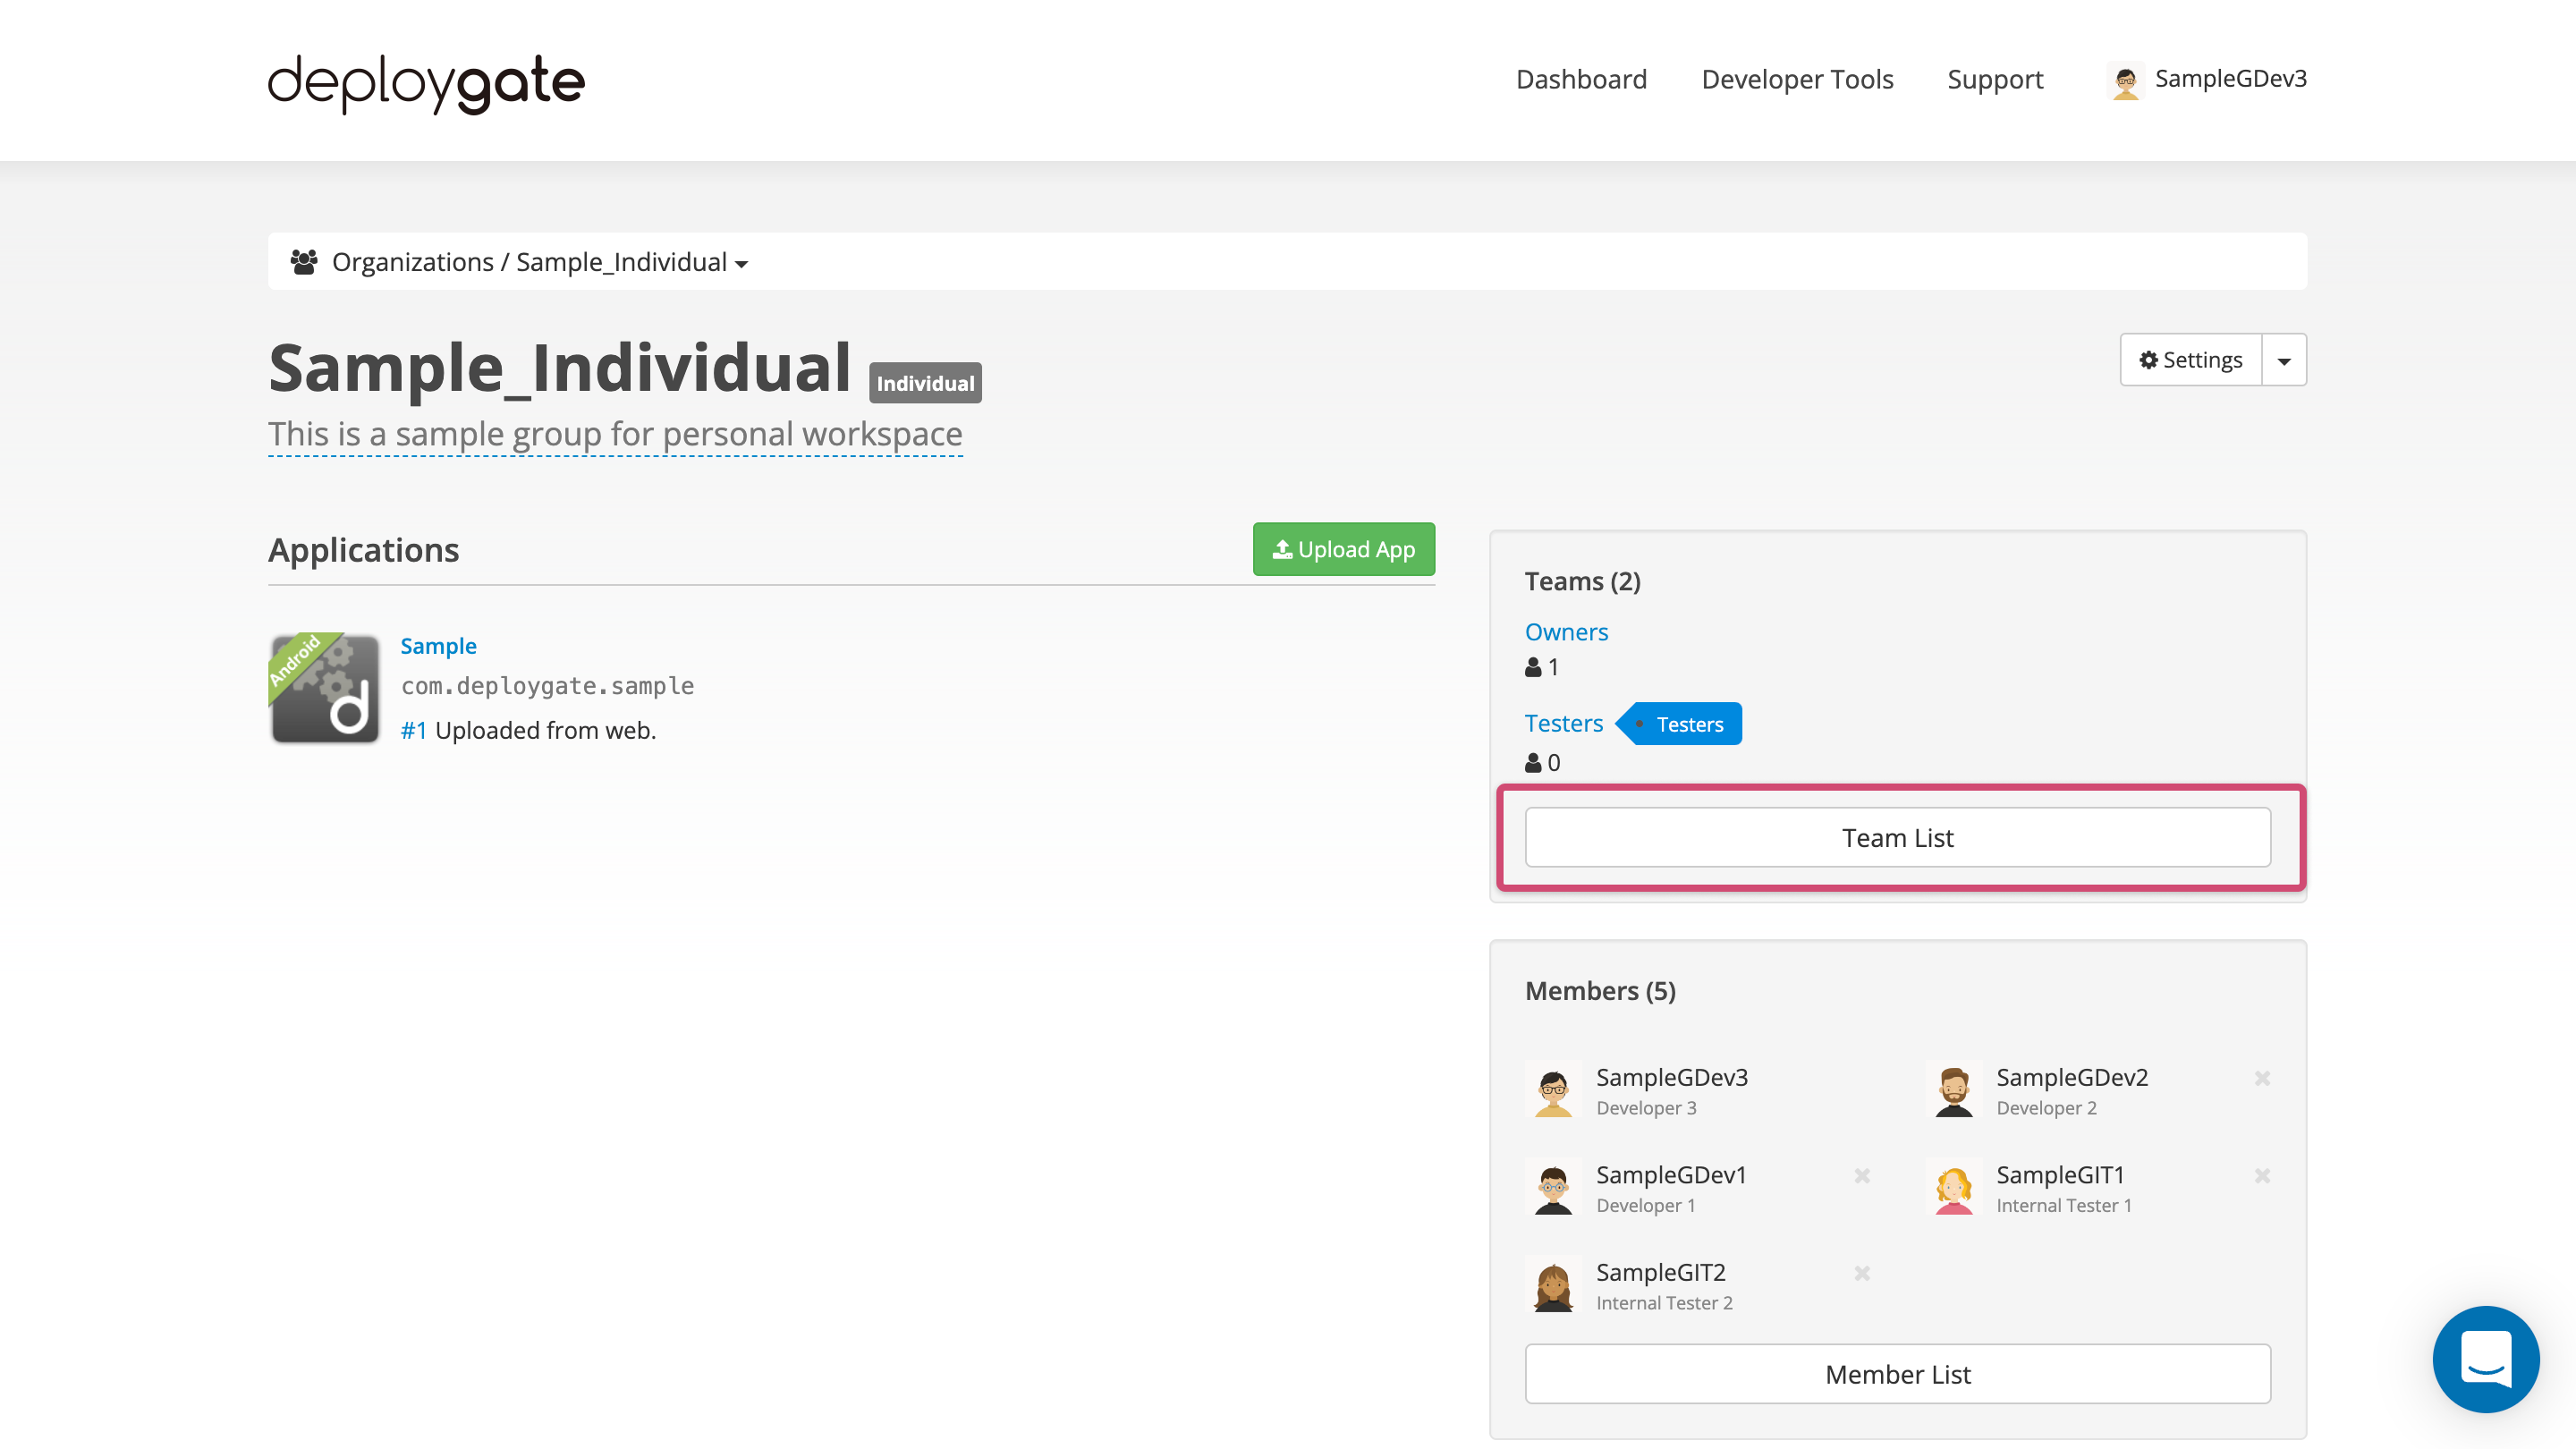
Task: Click the person icon under Owners count
Action: pyautogui.click(x=1532, y=667)
